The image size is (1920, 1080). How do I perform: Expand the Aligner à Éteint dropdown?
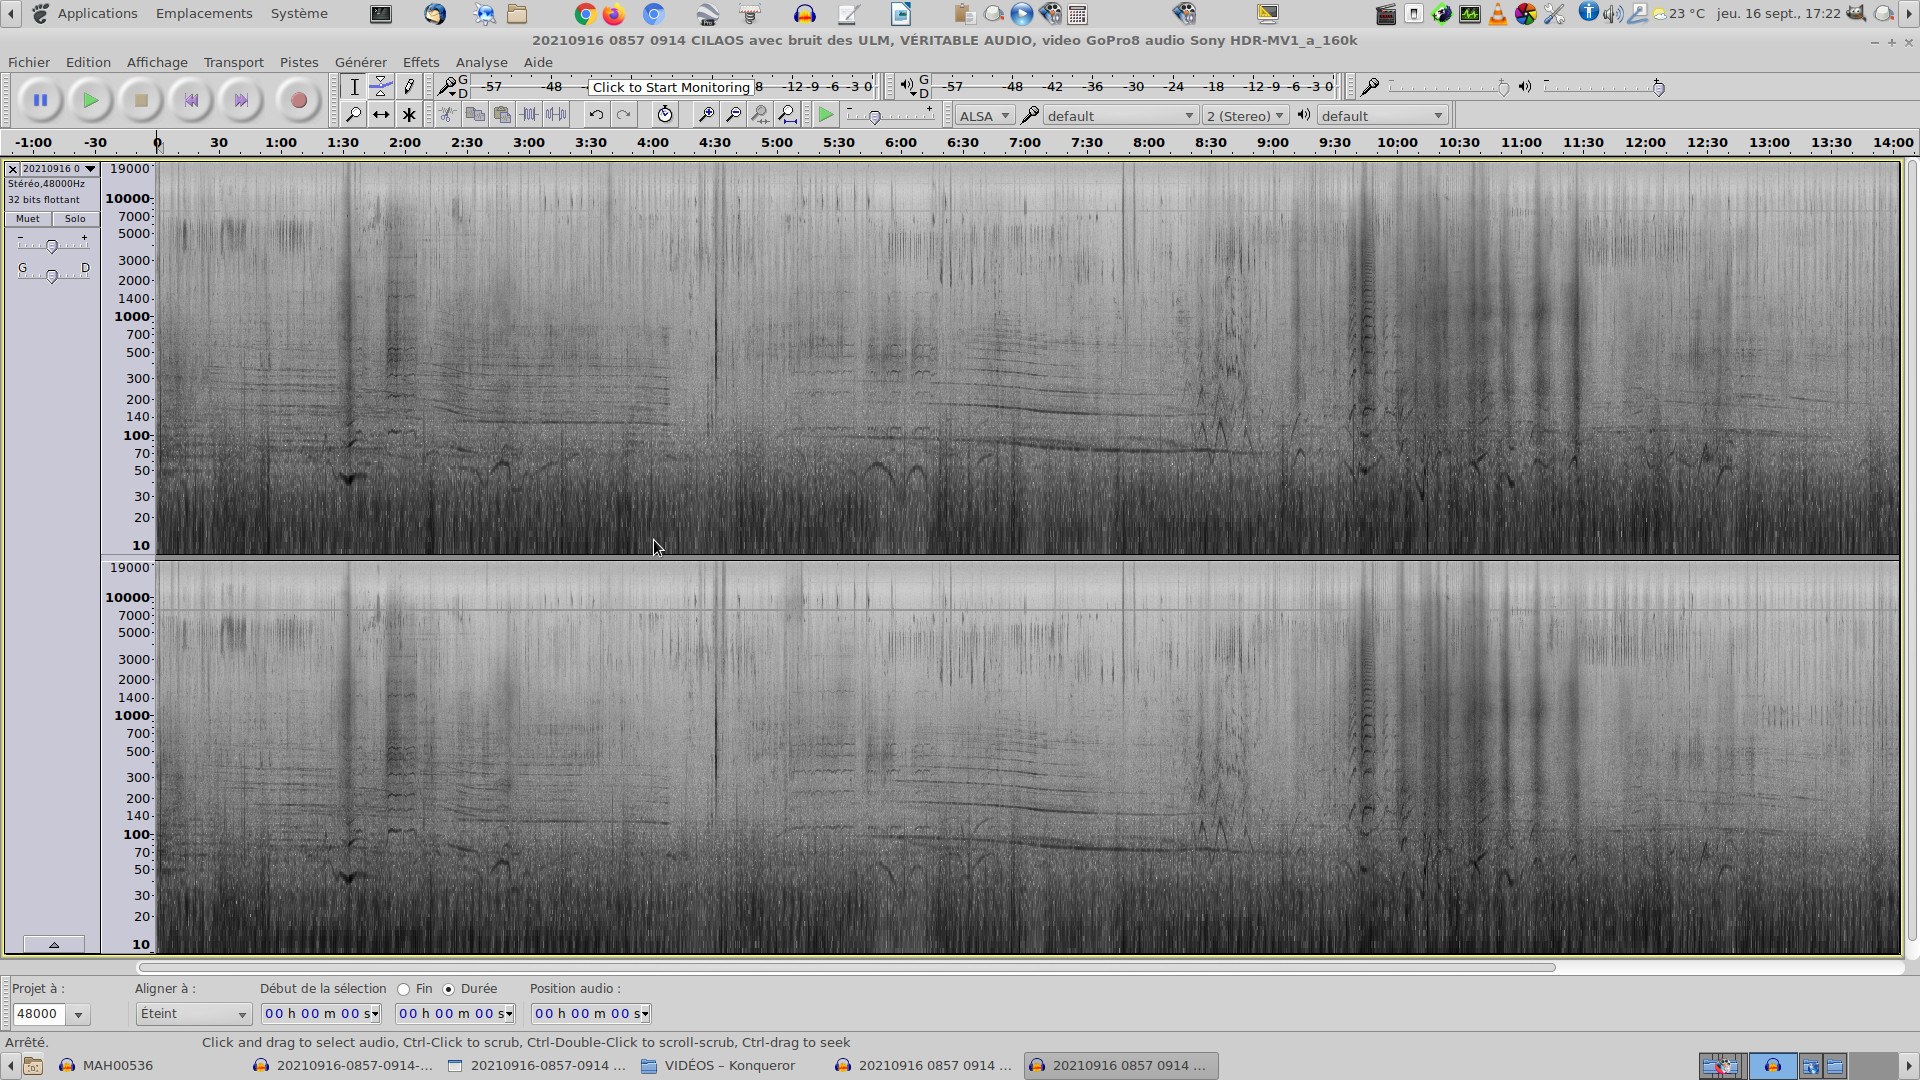(193, 1014)
